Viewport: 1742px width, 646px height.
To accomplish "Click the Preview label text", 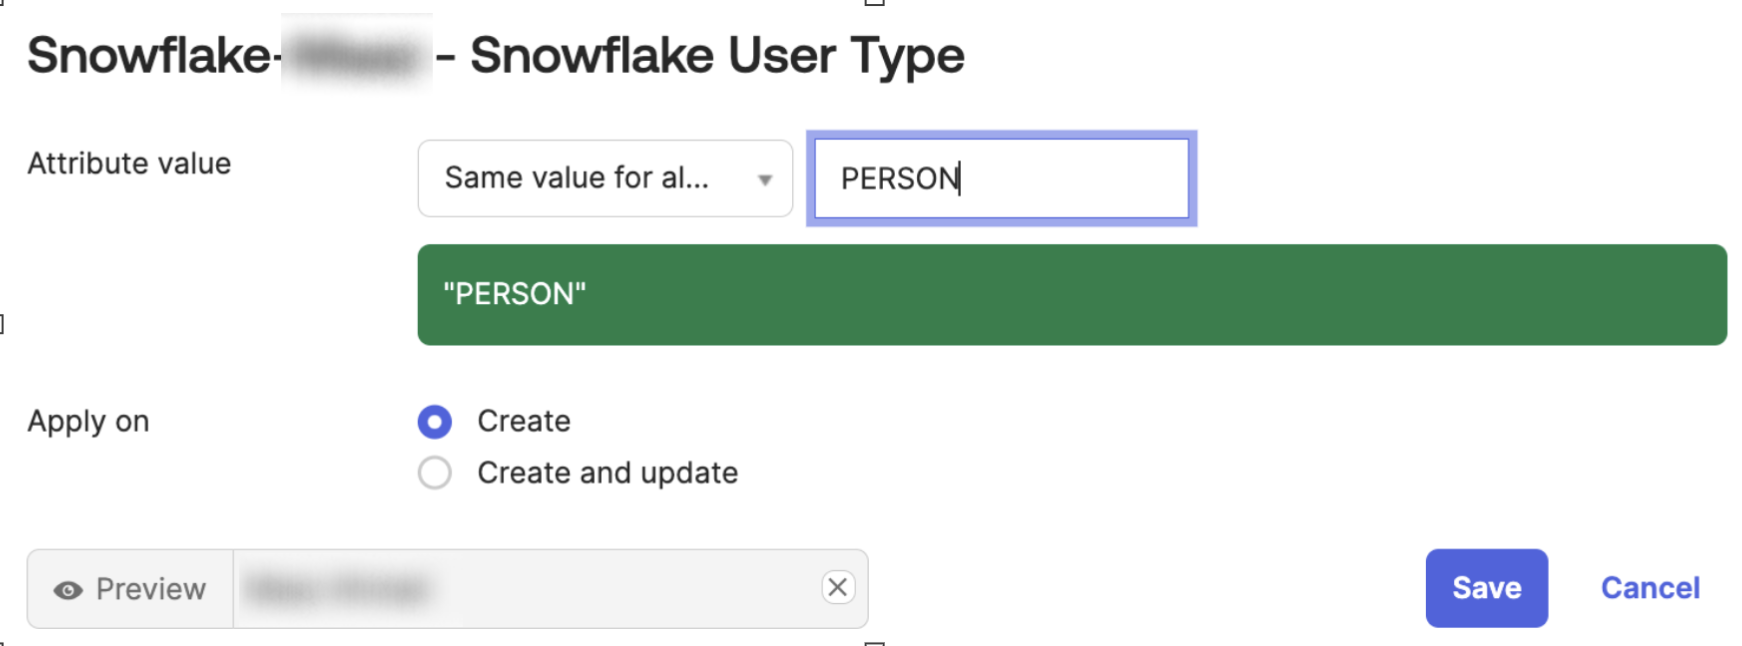I will (151, 589).
